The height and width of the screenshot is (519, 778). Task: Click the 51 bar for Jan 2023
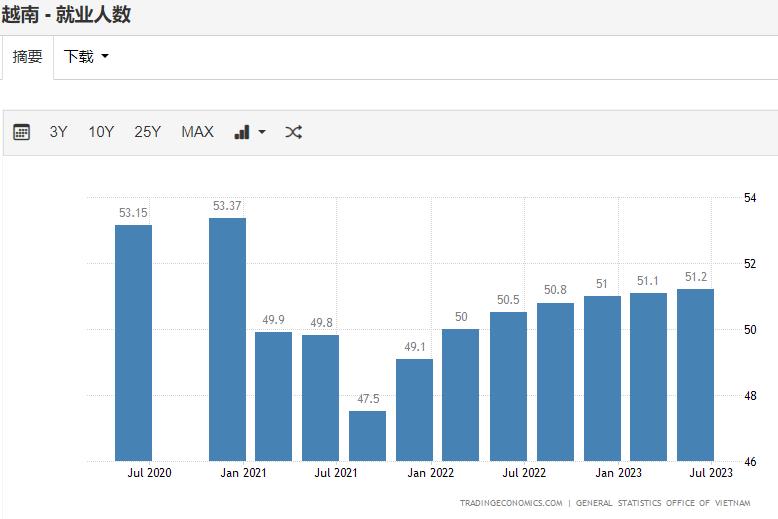coord(602,378)
